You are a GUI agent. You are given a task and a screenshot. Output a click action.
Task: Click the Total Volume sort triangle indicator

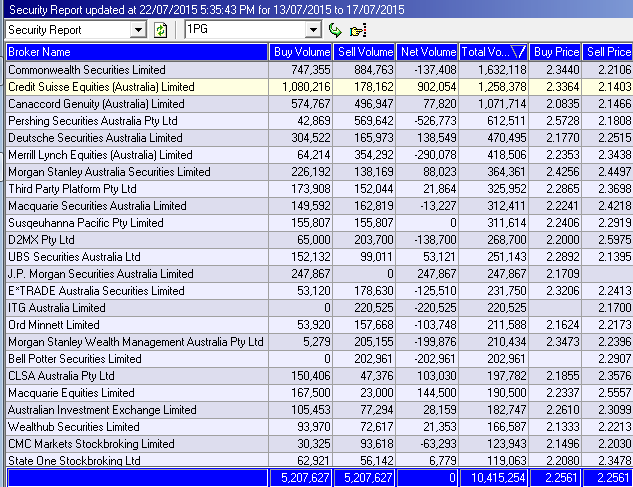(x=518, y=52)
